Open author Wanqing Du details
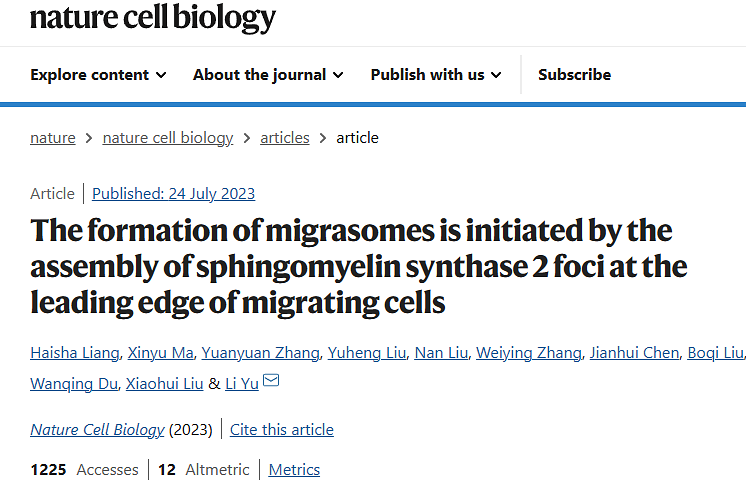This screenshot has width=746, height=488. click(73, 383)
